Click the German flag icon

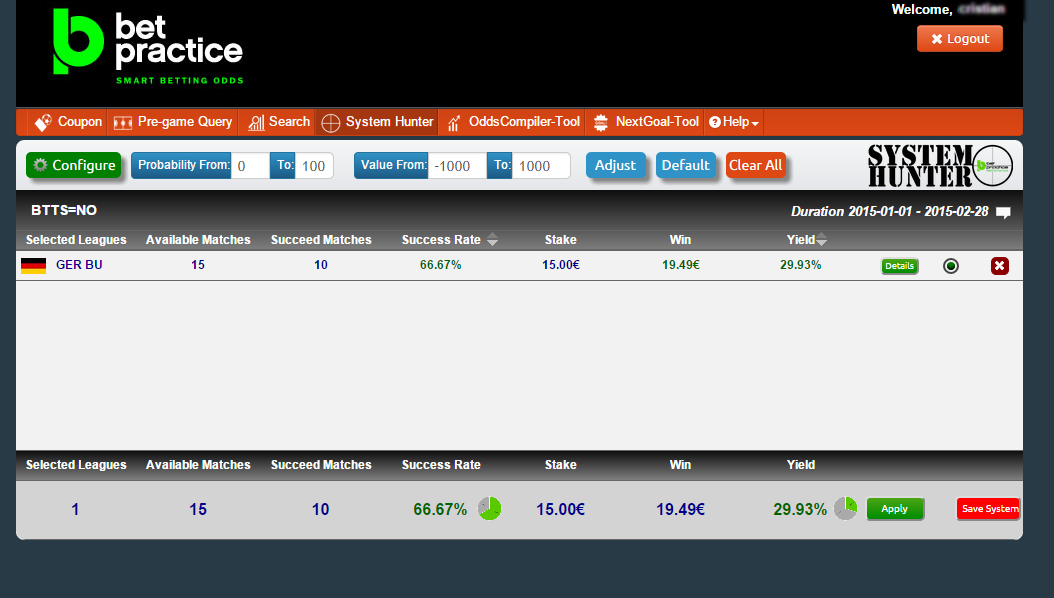pyautogui.click(x=34, y=265)
